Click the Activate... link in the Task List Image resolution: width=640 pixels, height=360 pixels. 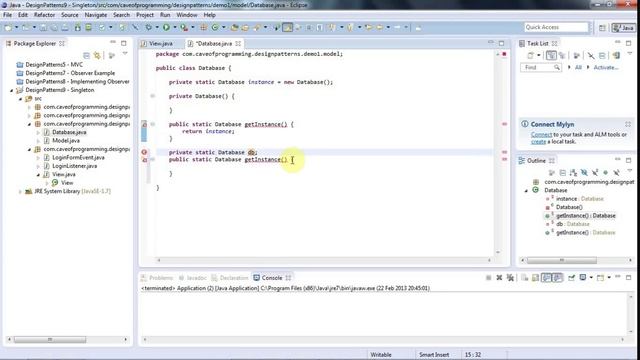(606, 67)
